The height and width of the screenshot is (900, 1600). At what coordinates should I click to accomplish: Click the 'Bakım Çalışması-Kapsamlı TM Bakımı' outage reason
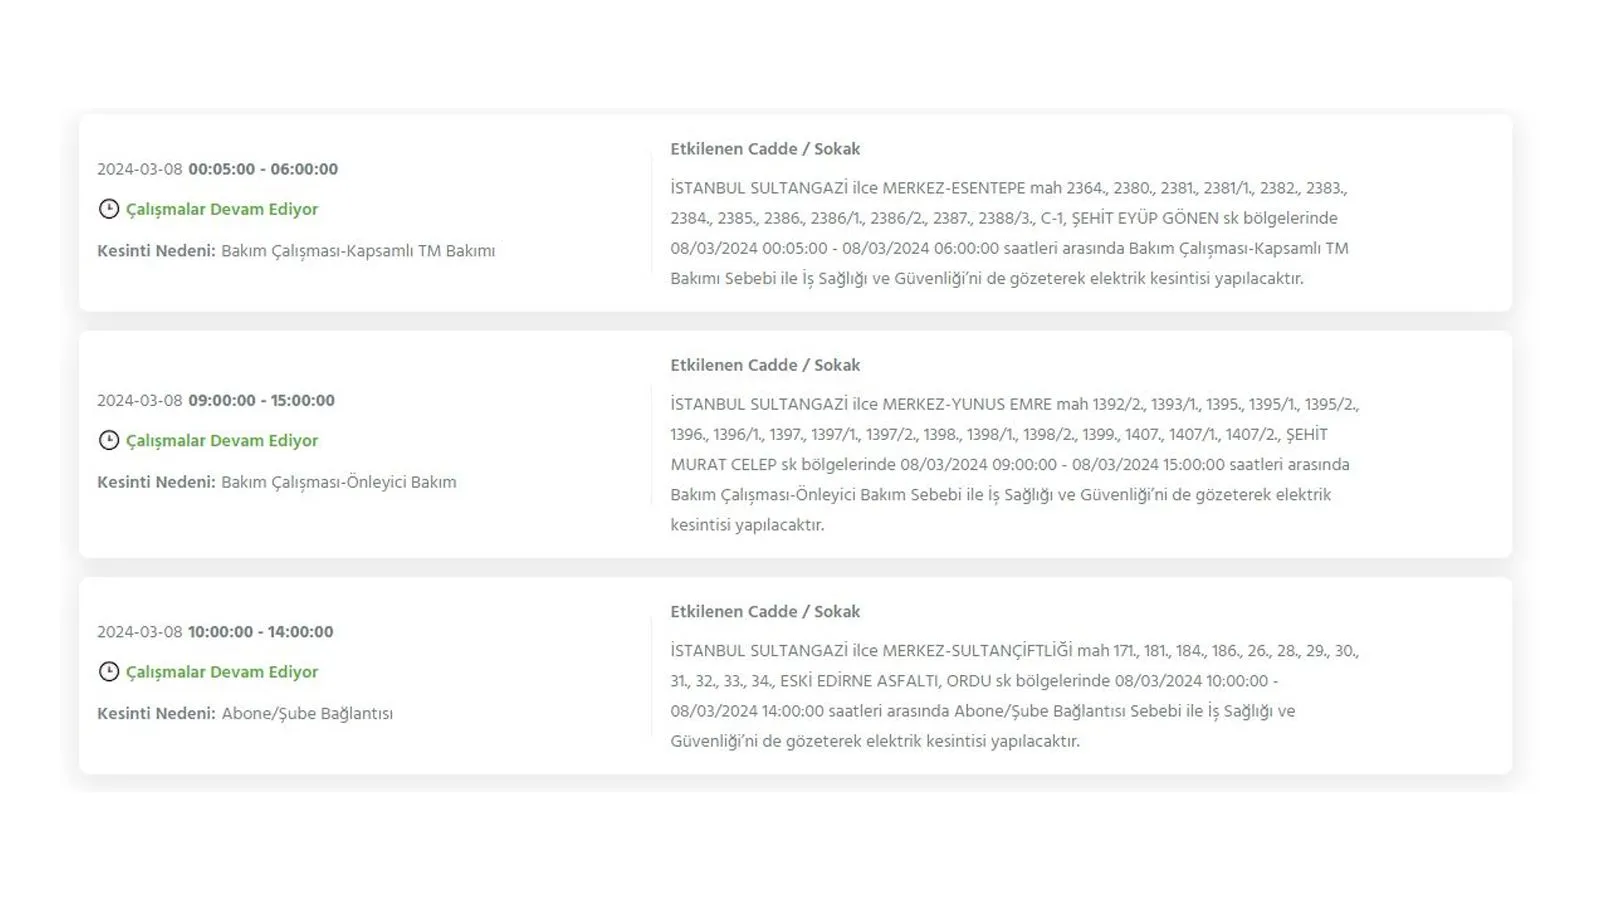[358, 251]
